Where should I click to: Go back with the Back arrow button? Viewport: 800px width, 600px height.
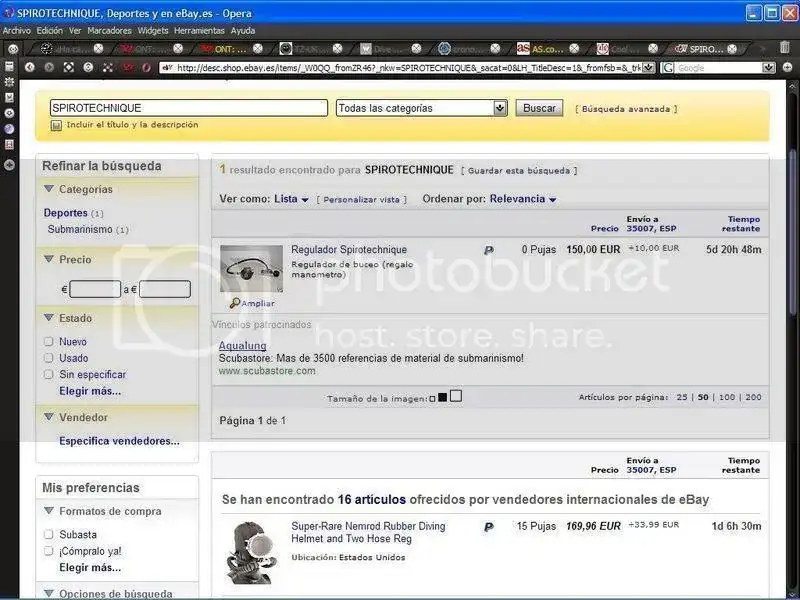30,67
